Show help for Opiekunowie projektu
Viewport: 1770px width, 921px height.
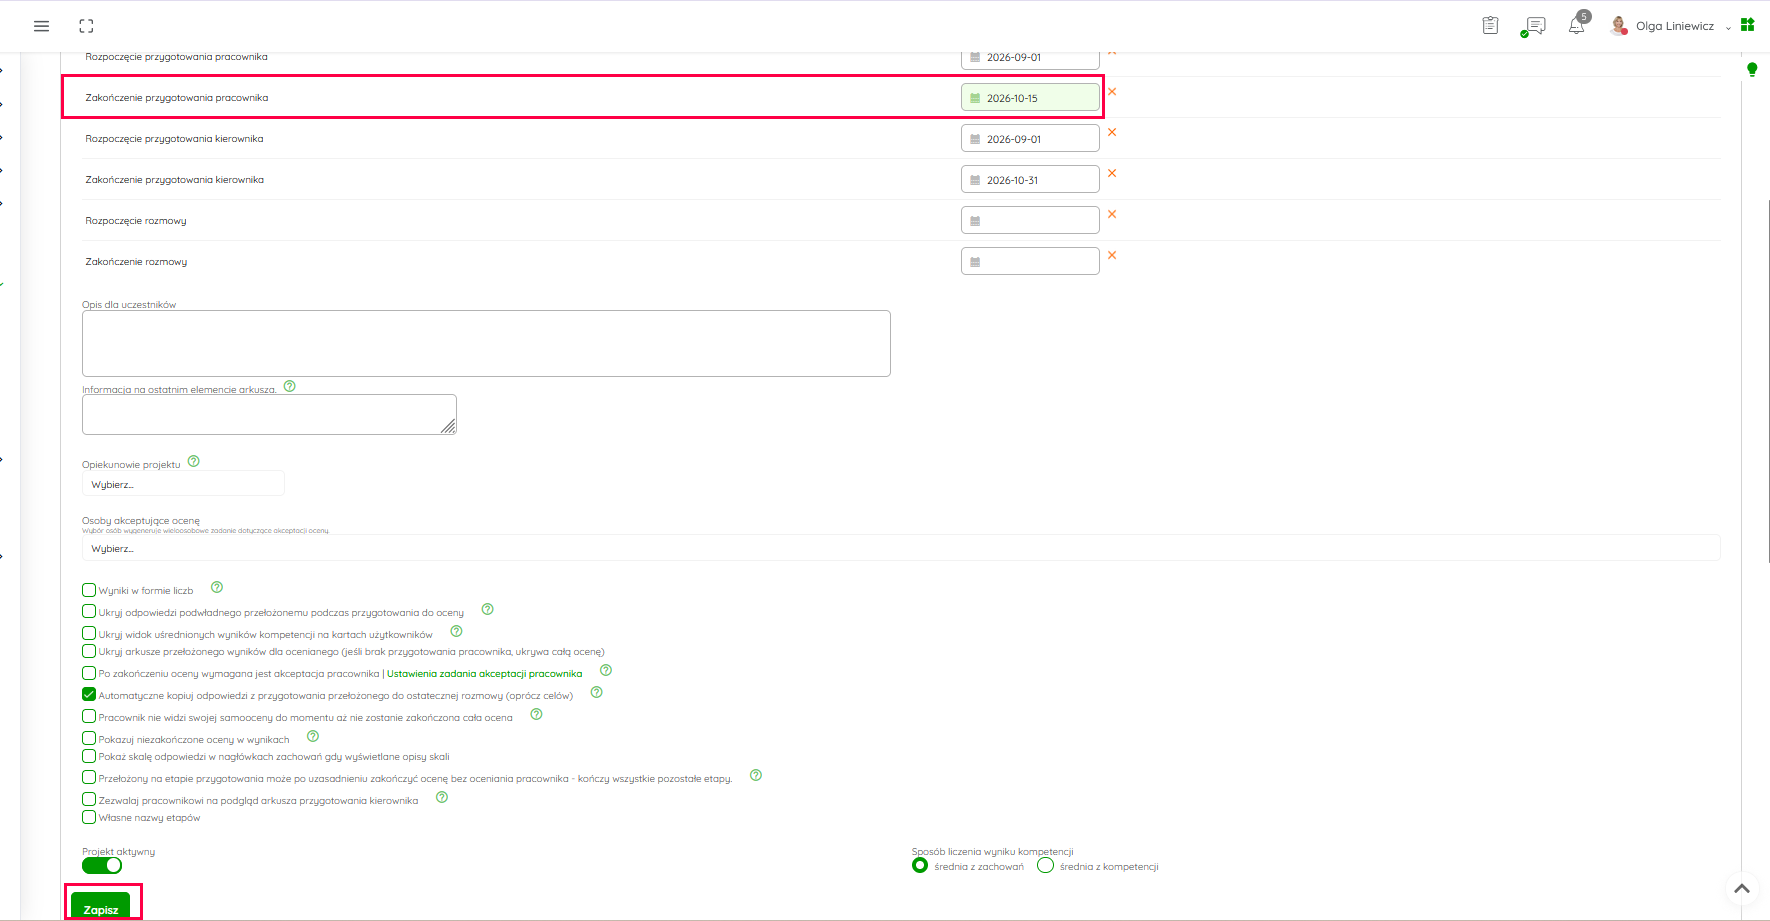point(194,461)
